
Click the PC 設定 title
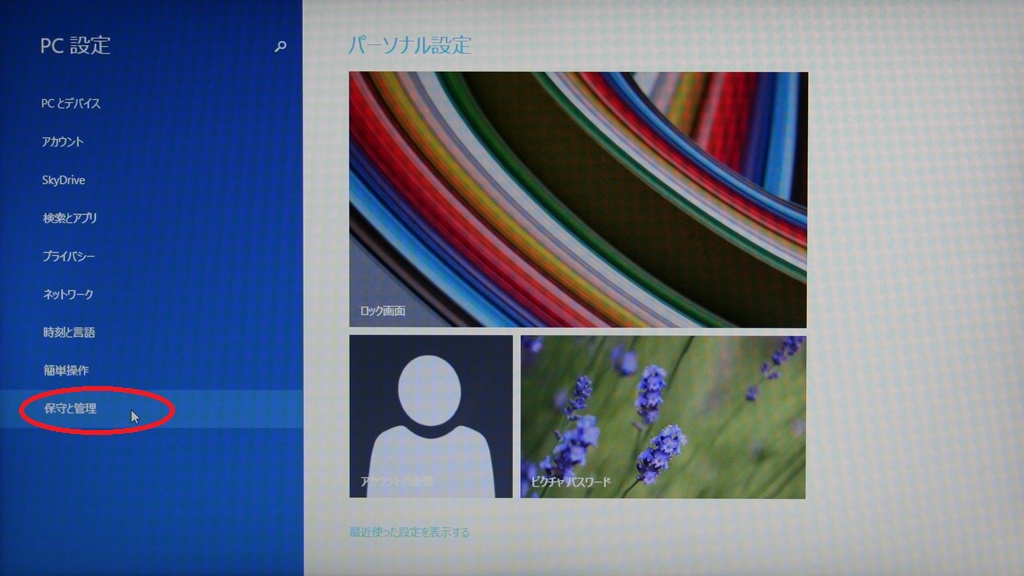coord(75,46)
